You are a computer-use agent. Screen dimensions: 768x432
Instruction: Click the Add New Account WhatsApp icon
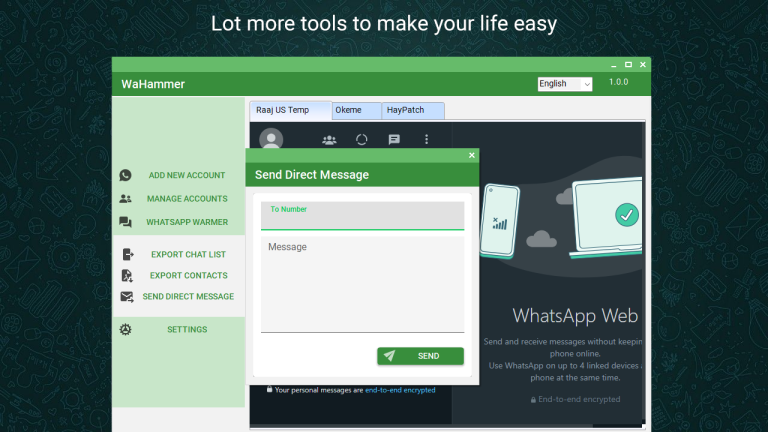125,175
